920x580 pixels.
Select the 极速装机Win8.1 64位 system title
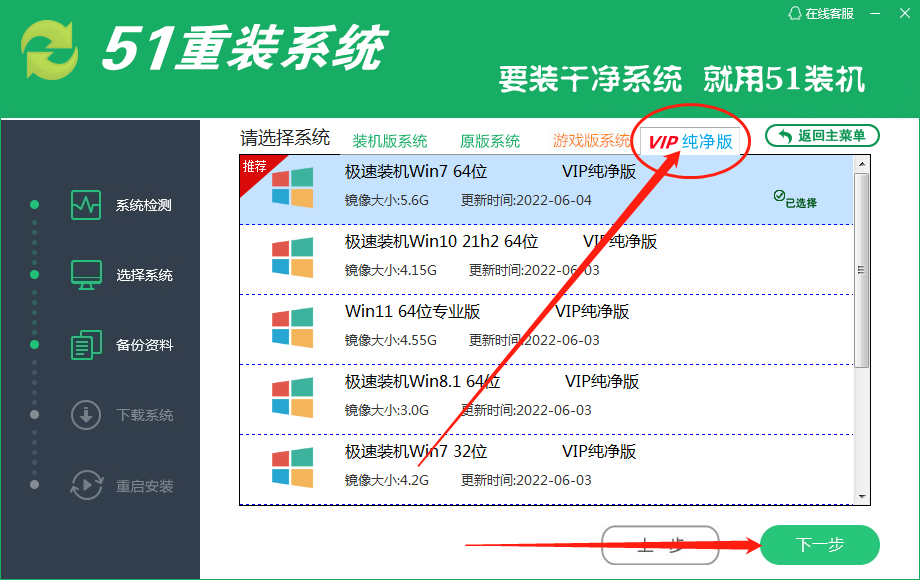(422, 381)
